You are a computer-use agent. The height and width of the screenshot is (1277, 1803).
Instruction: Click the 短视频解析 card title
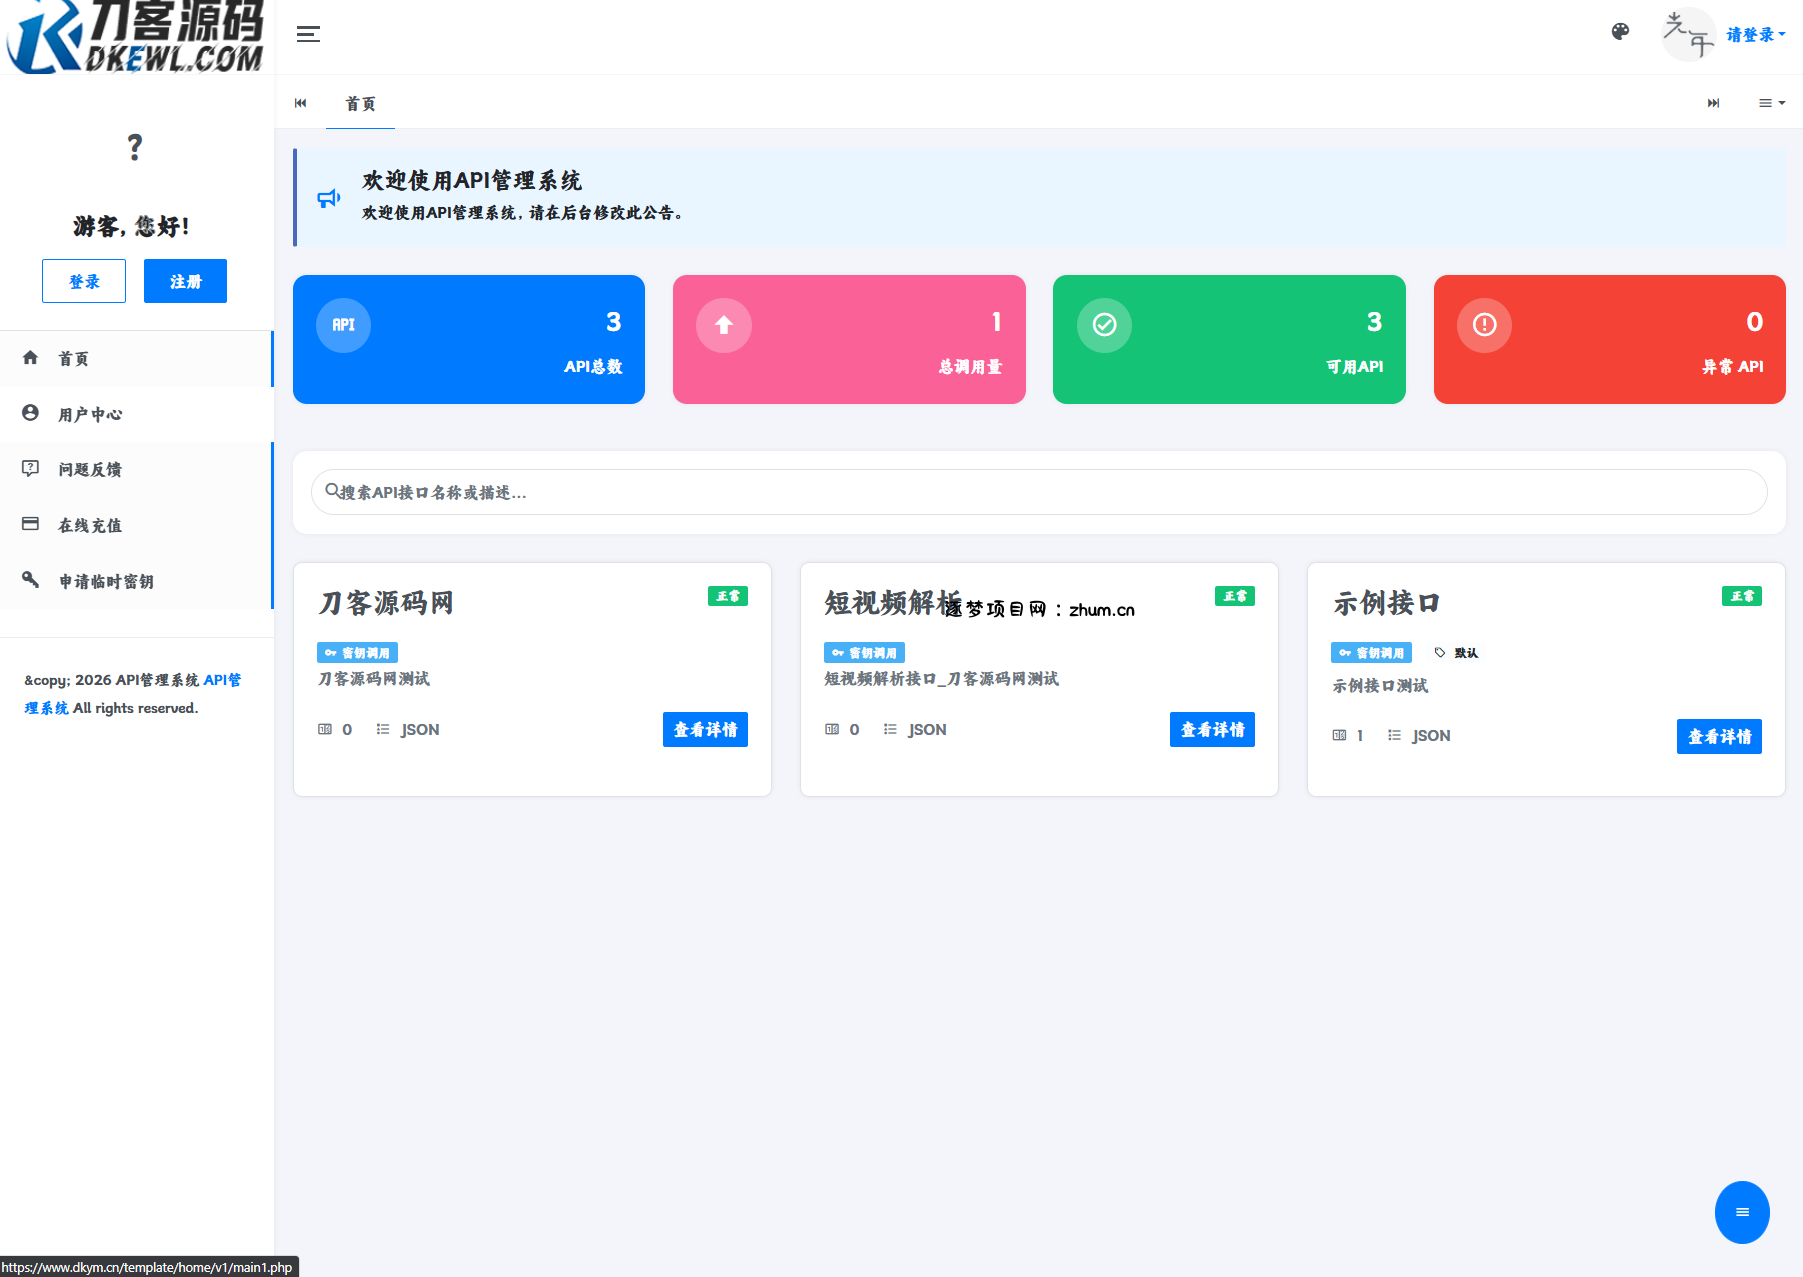tap(892, 603)
